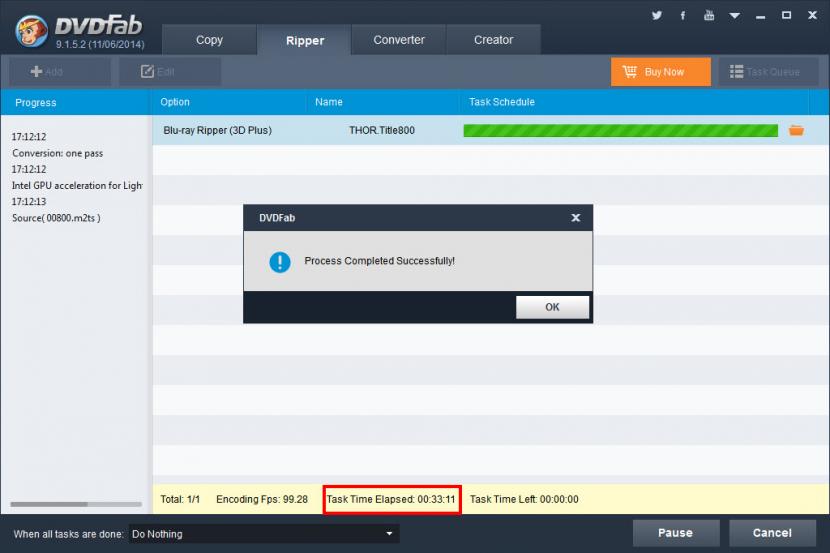Switch to the Ripper tab
The width and height of the screenshot is (830, 553).
[304, 40]
